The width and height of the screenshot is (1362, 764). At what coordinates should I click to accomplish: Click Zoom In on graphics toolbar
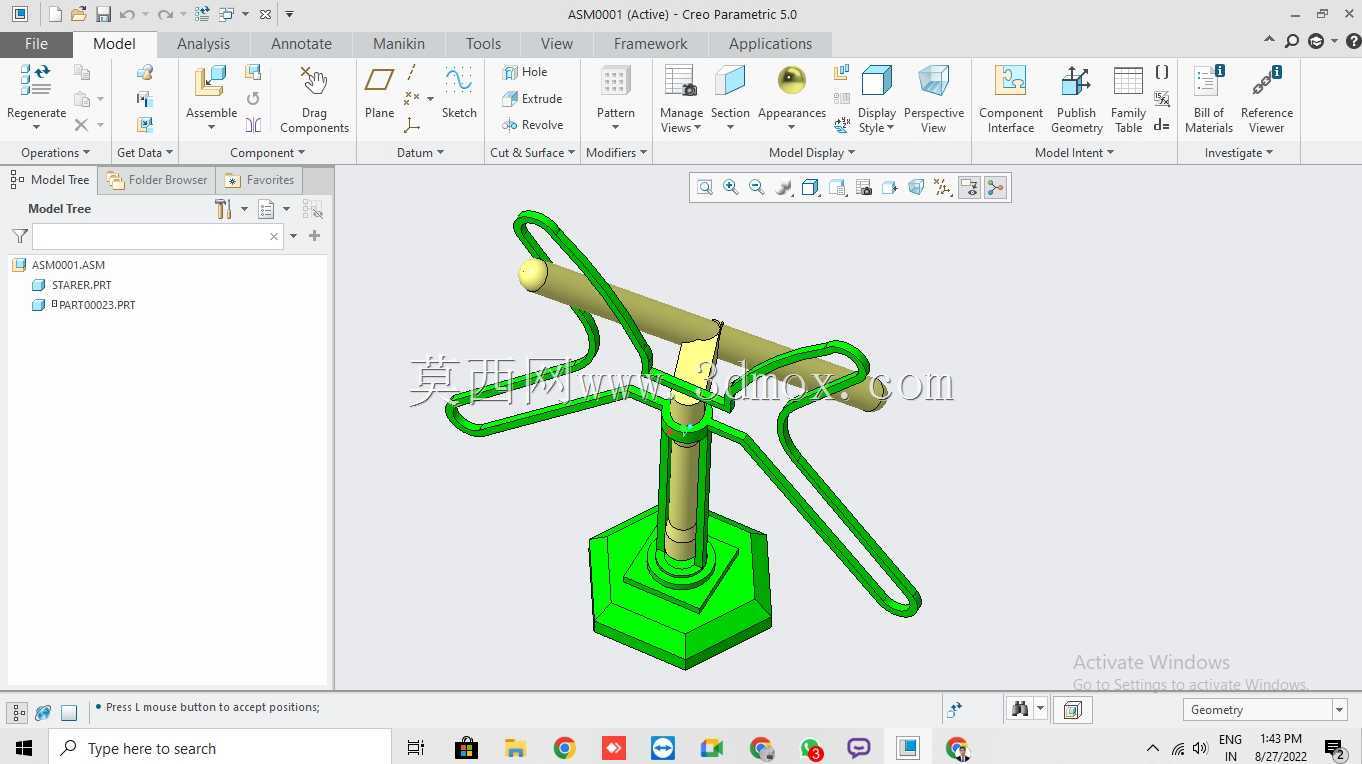[731, 188]
